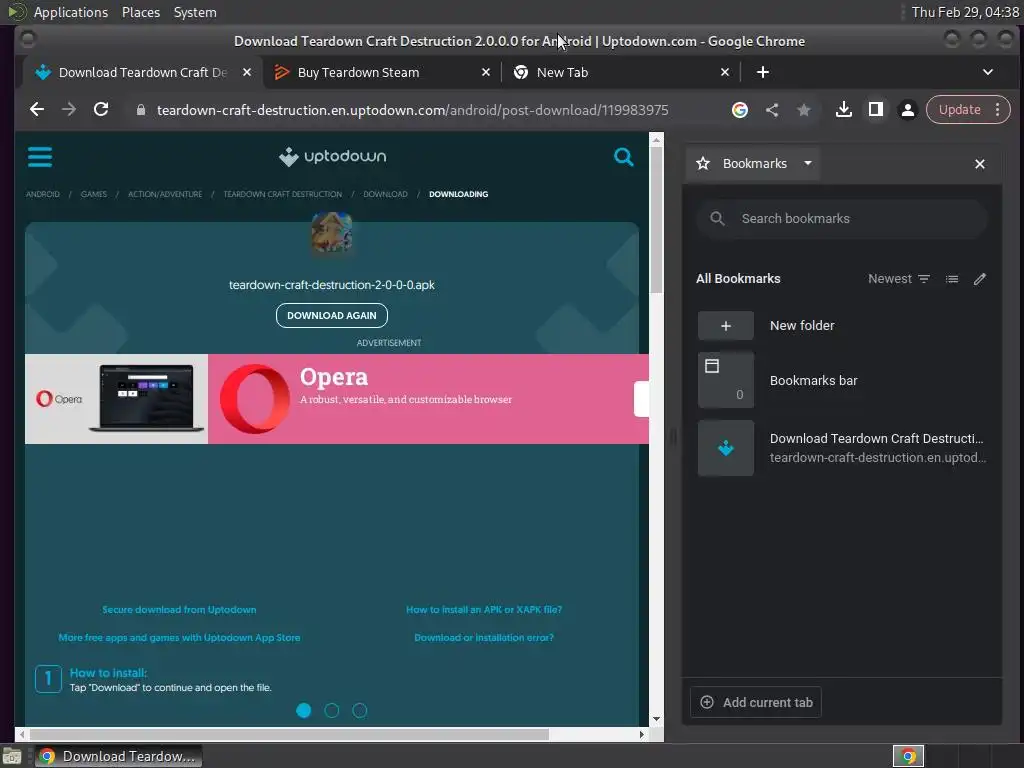
Task: Click the horizontal scrollbar thumb
Action: (x=289, y=735)
